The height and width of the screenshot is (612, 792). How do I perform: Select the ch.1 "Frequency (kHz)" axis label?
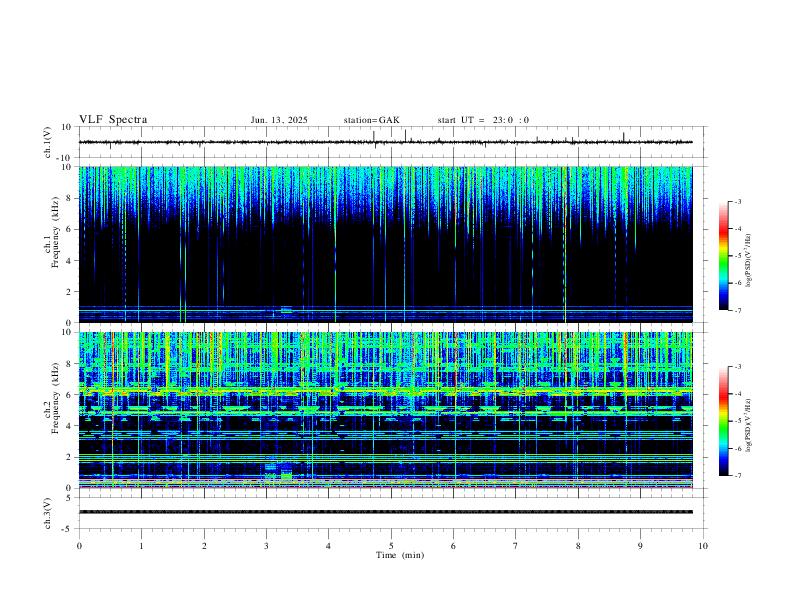(55, 232)
